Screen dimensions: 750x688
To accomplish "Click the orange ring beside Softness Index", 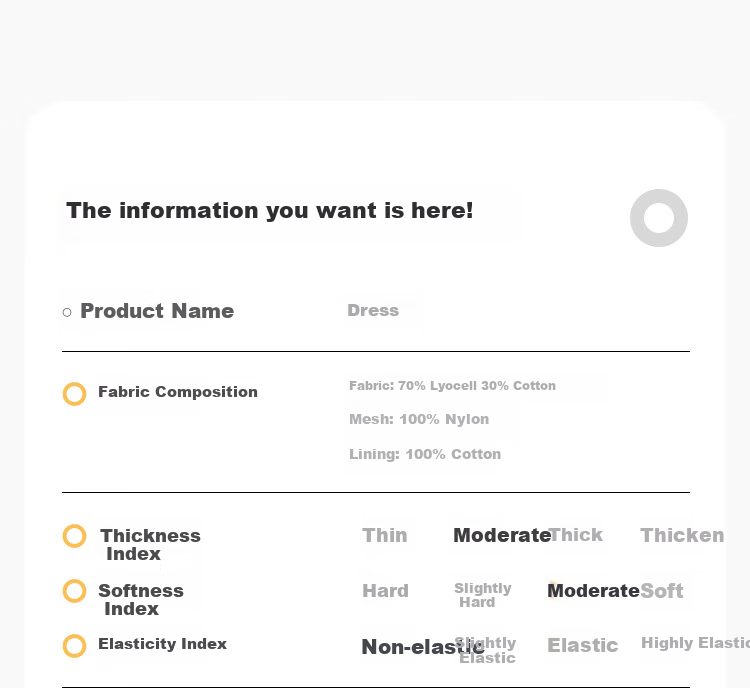I will (74, 590).
